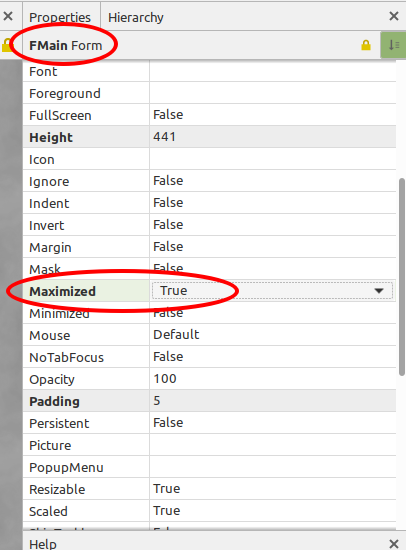Click the X icon left of the Properties tab

pos(8,16)
